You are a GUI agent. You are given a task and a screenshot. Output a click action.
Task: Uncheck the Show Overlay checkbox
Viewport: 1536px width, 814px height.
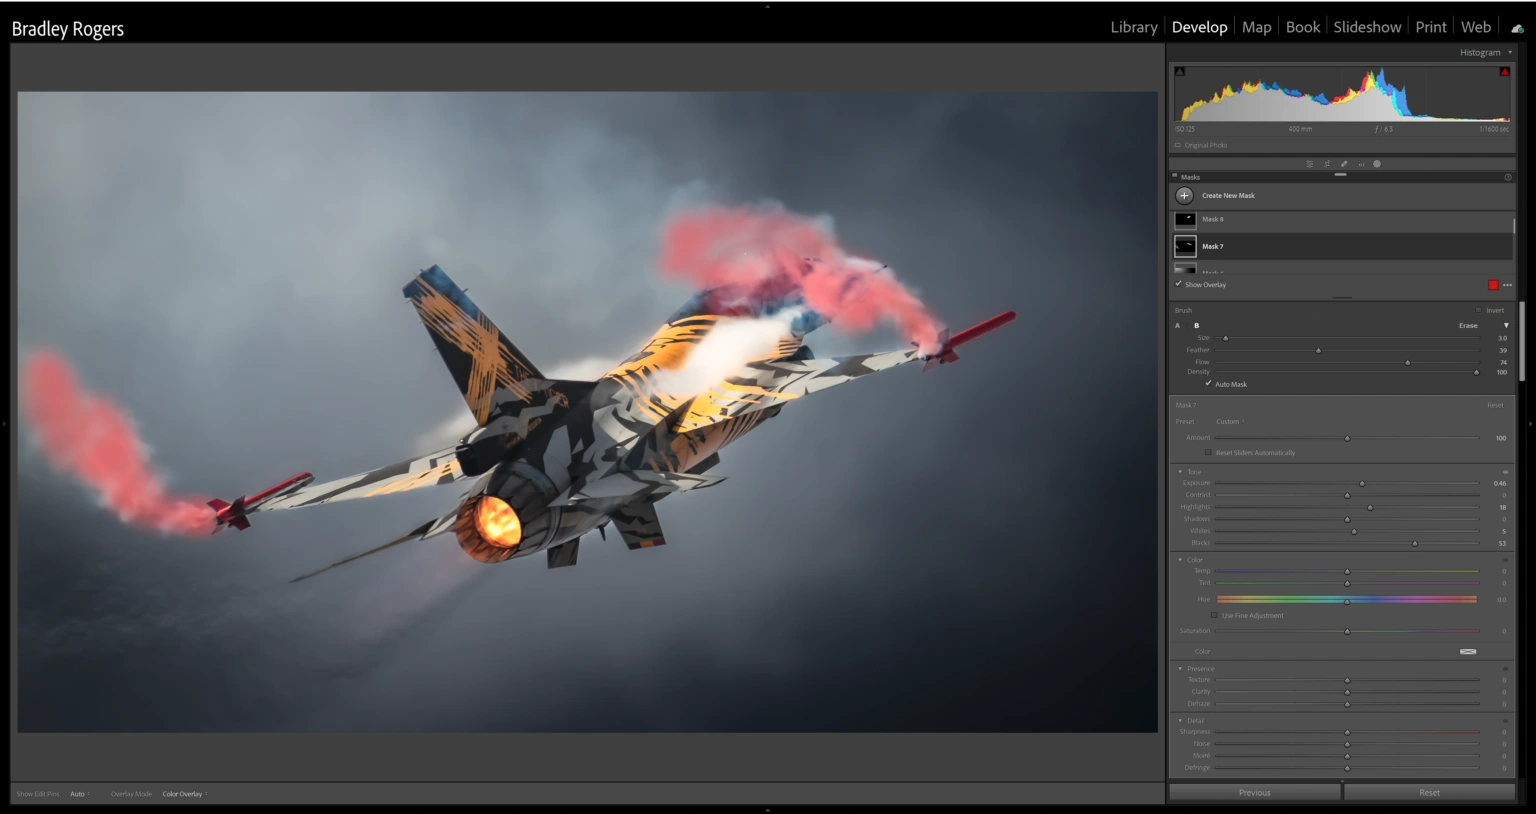click(x=1178, y=284)
